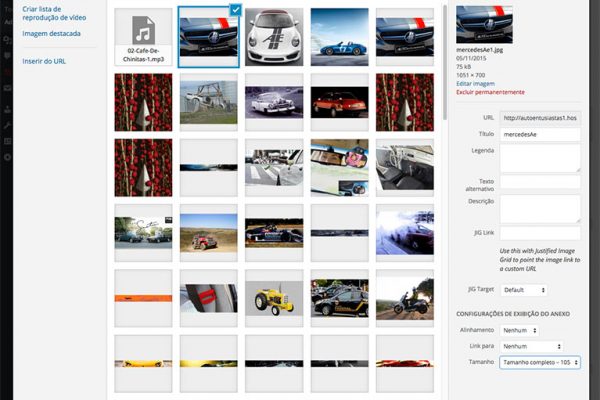Select the yellow tractor thumbnail

point(274,297)
